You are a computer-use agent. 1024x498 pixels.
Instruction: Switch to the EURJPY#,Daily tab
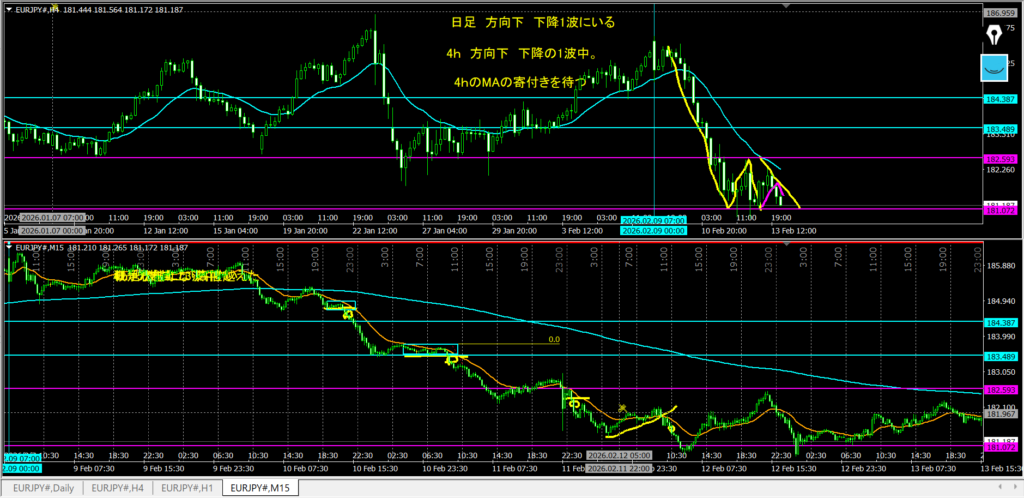[x=41, y=488]
